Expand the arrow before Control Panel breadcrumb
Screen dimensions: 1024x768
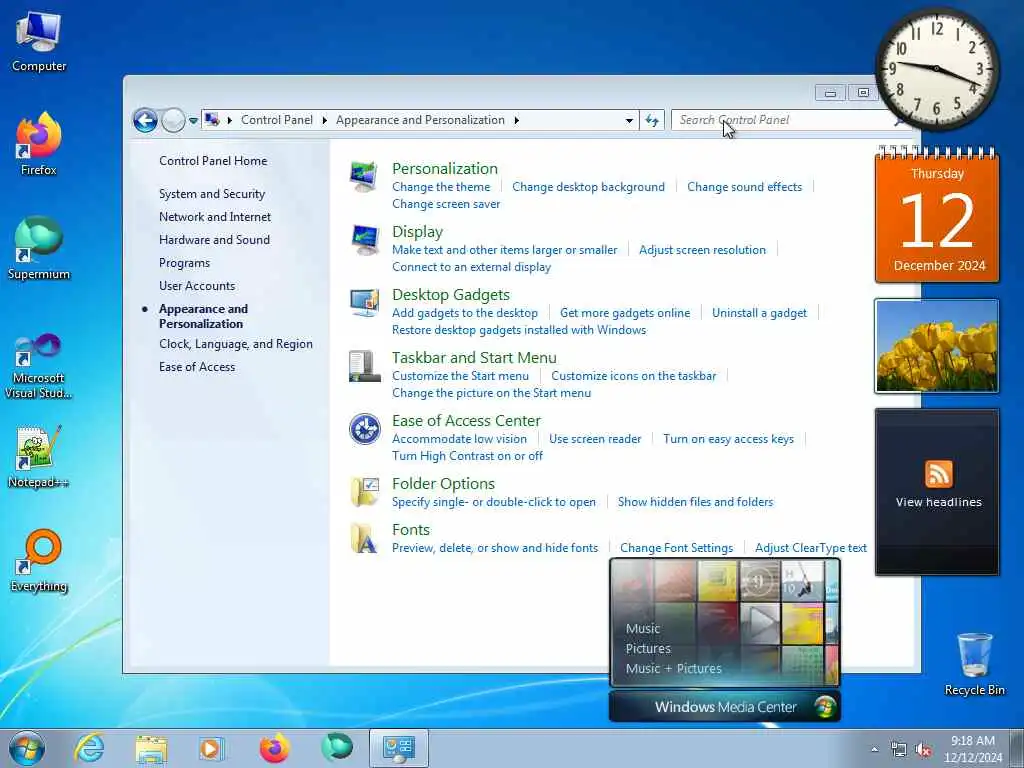pos(230,120)
